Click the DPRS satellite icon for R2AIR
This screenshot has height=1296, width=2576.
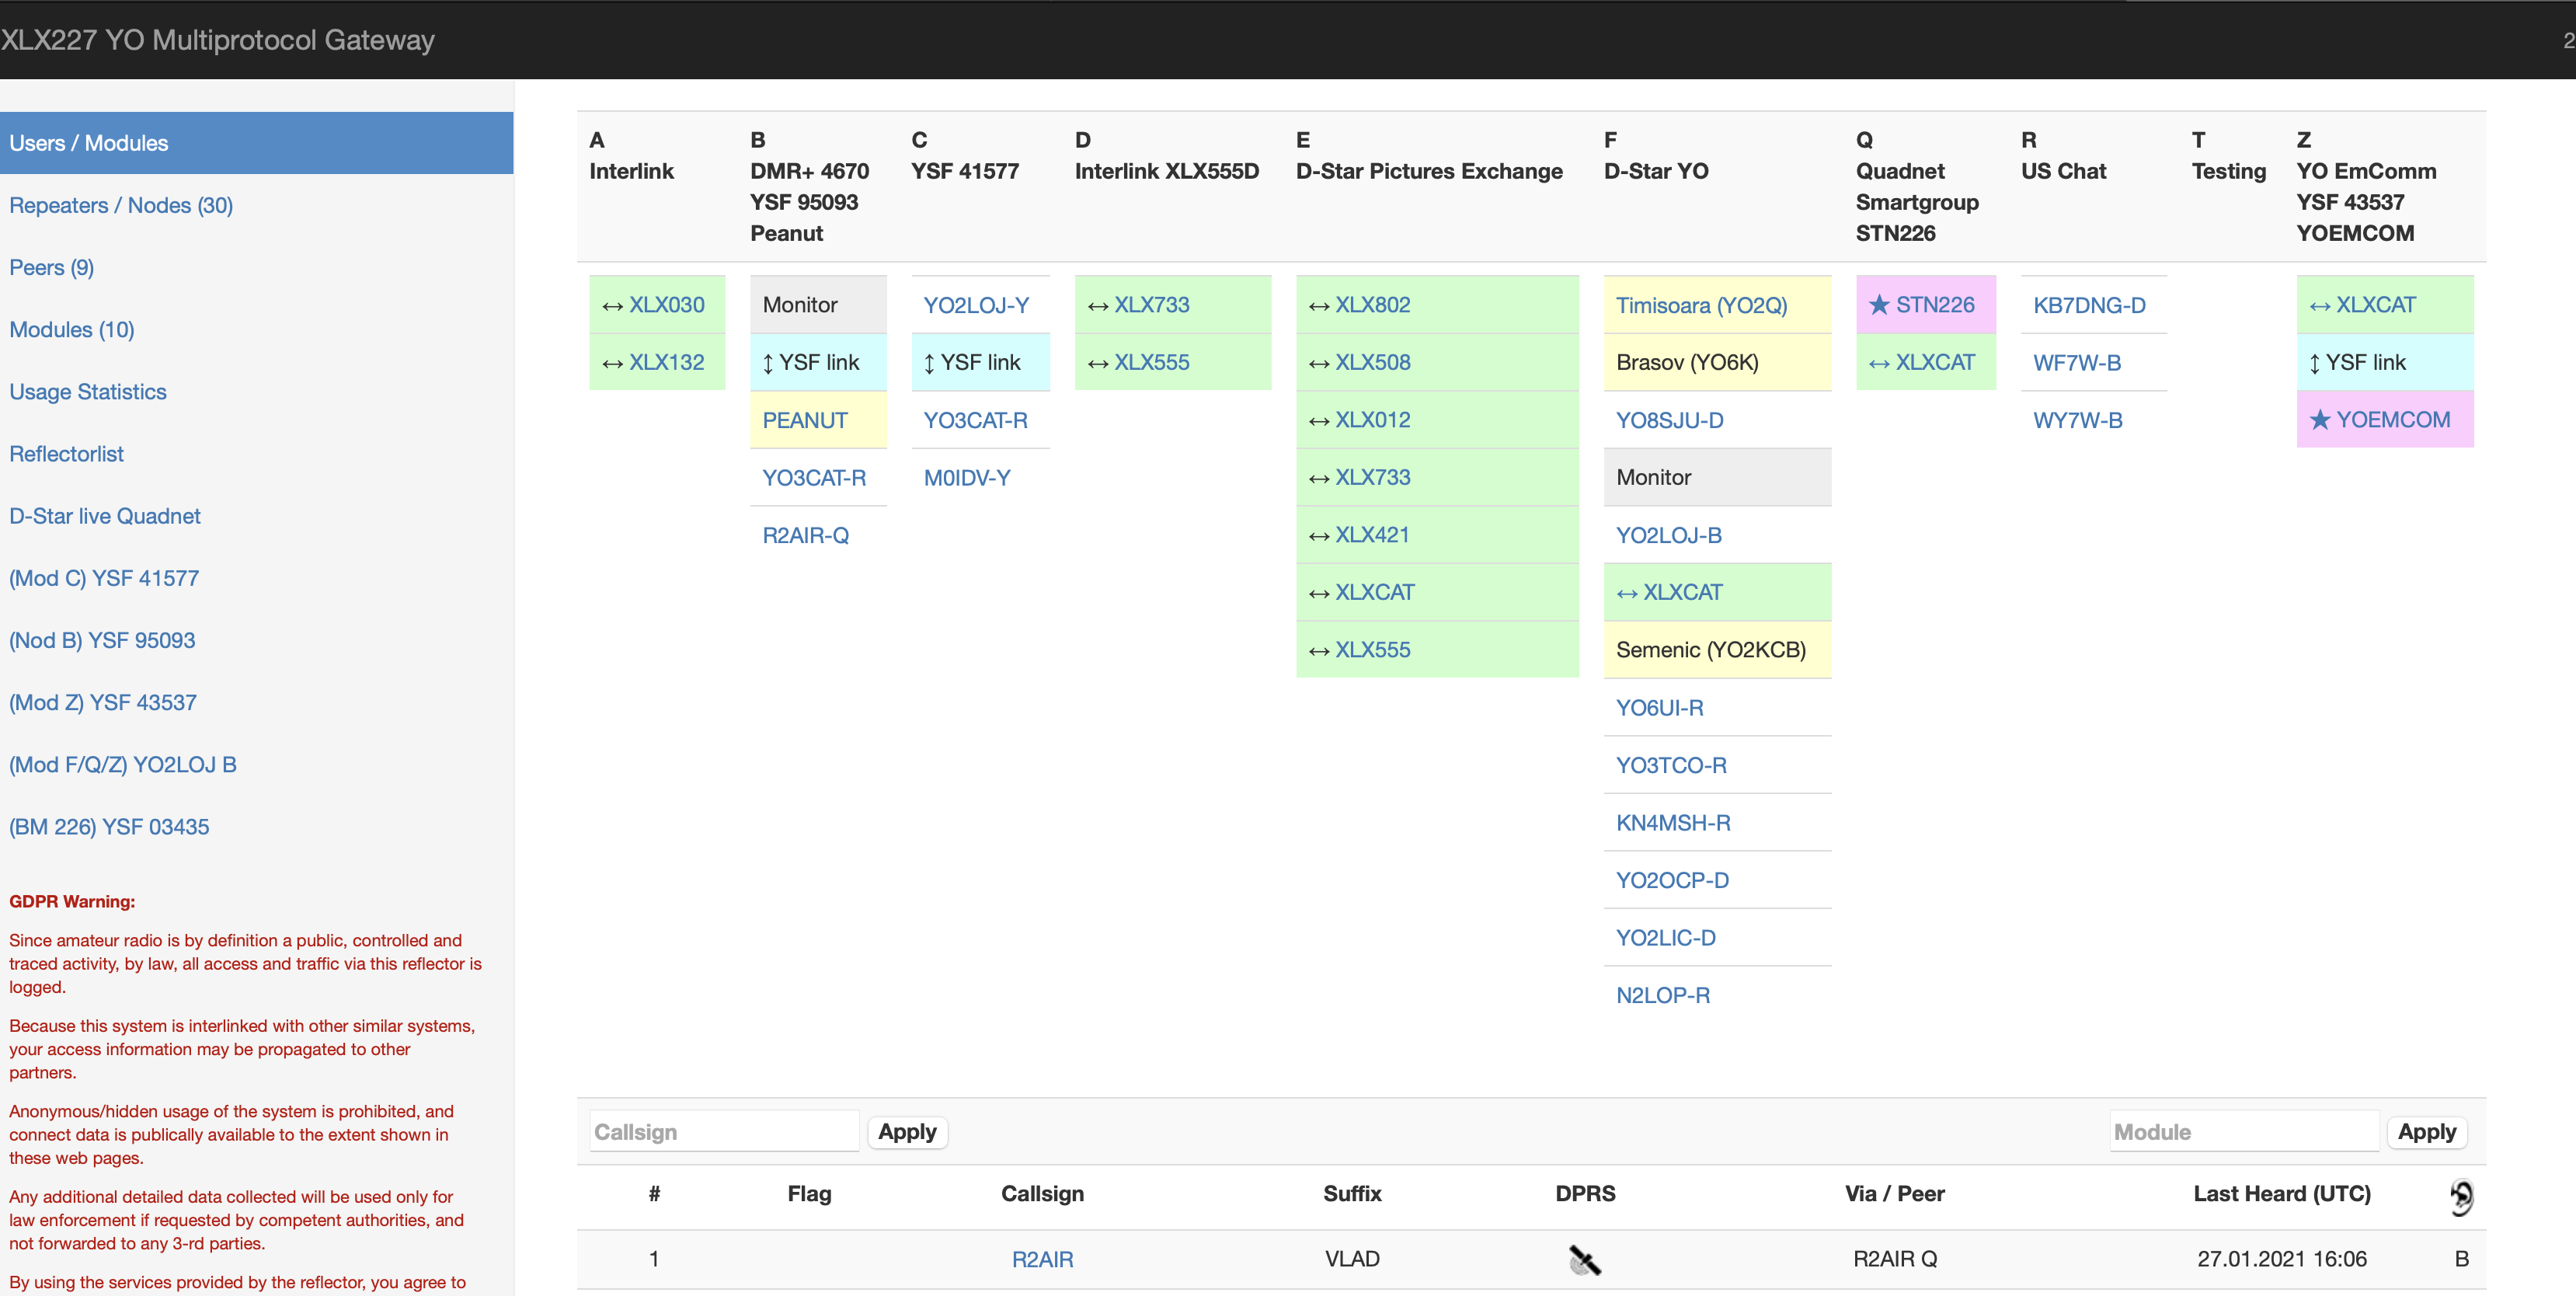pos(1584,1260)
